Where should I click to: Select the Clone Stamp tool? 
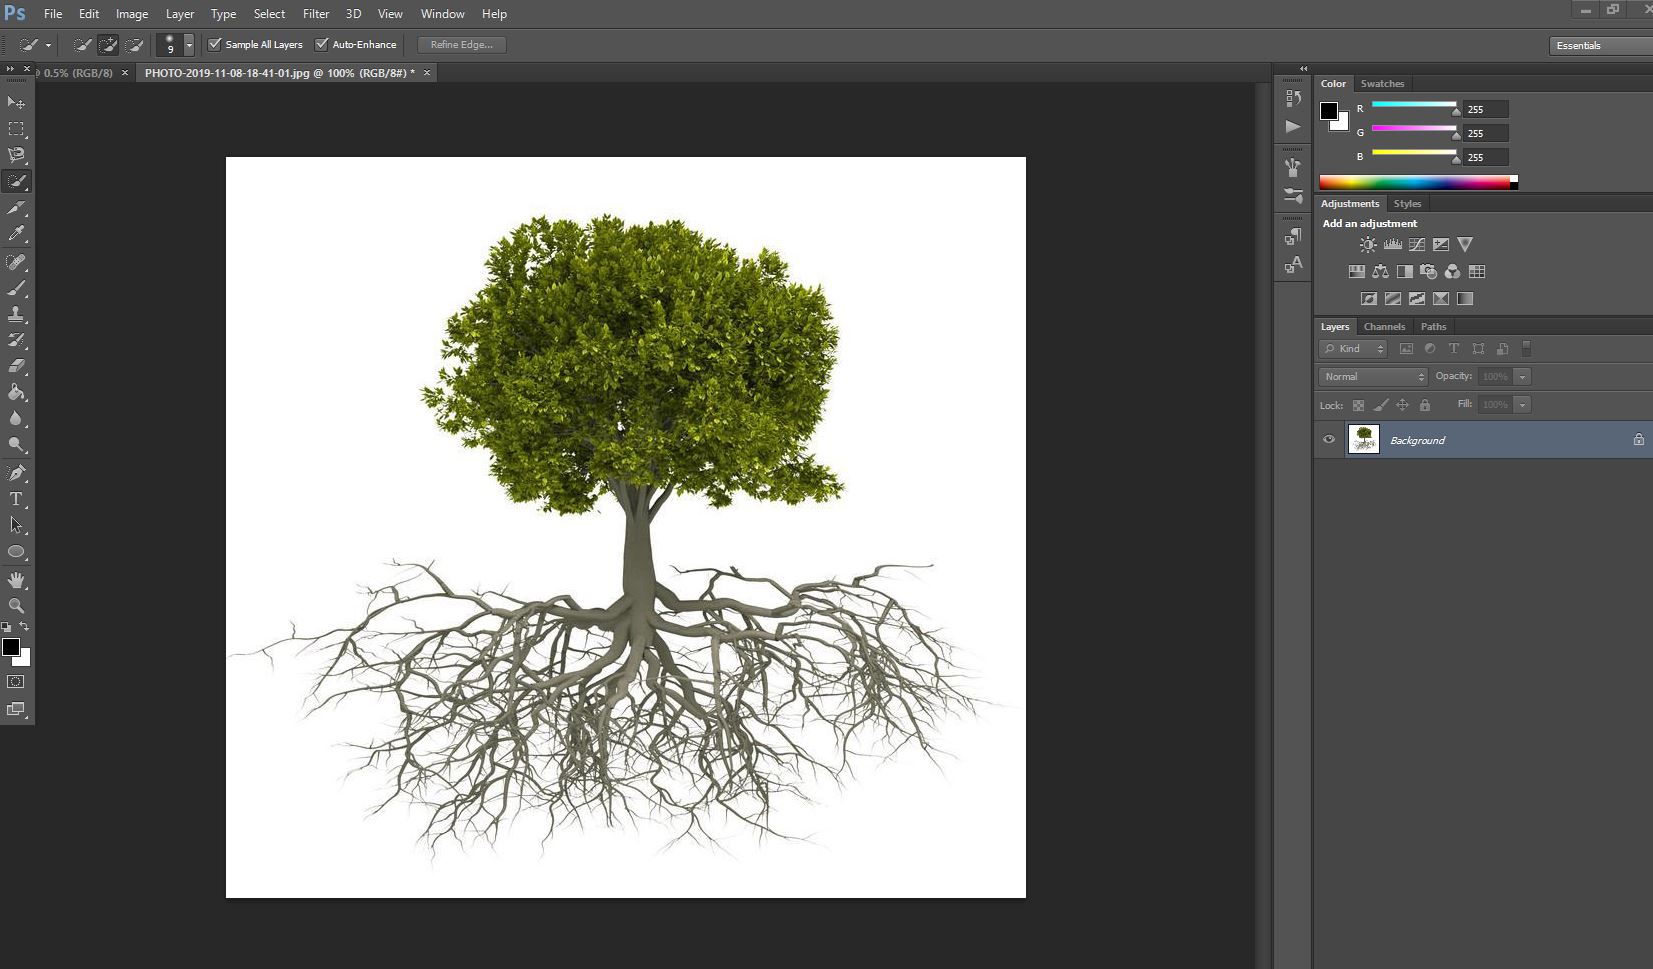tap(16, 314)
